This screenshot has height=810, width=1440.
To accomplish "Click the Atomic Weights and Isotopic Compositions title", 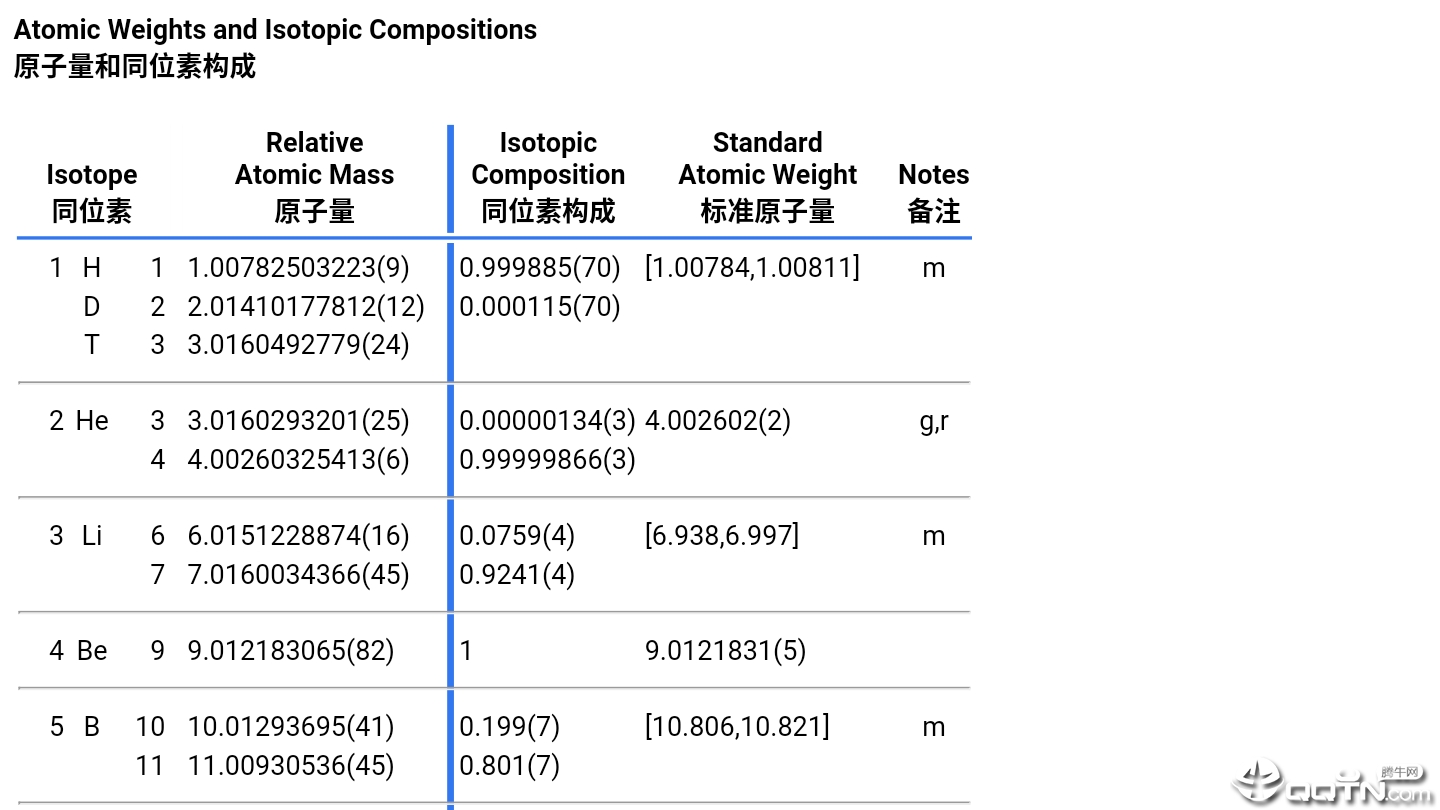I will [x=275, y=30].
